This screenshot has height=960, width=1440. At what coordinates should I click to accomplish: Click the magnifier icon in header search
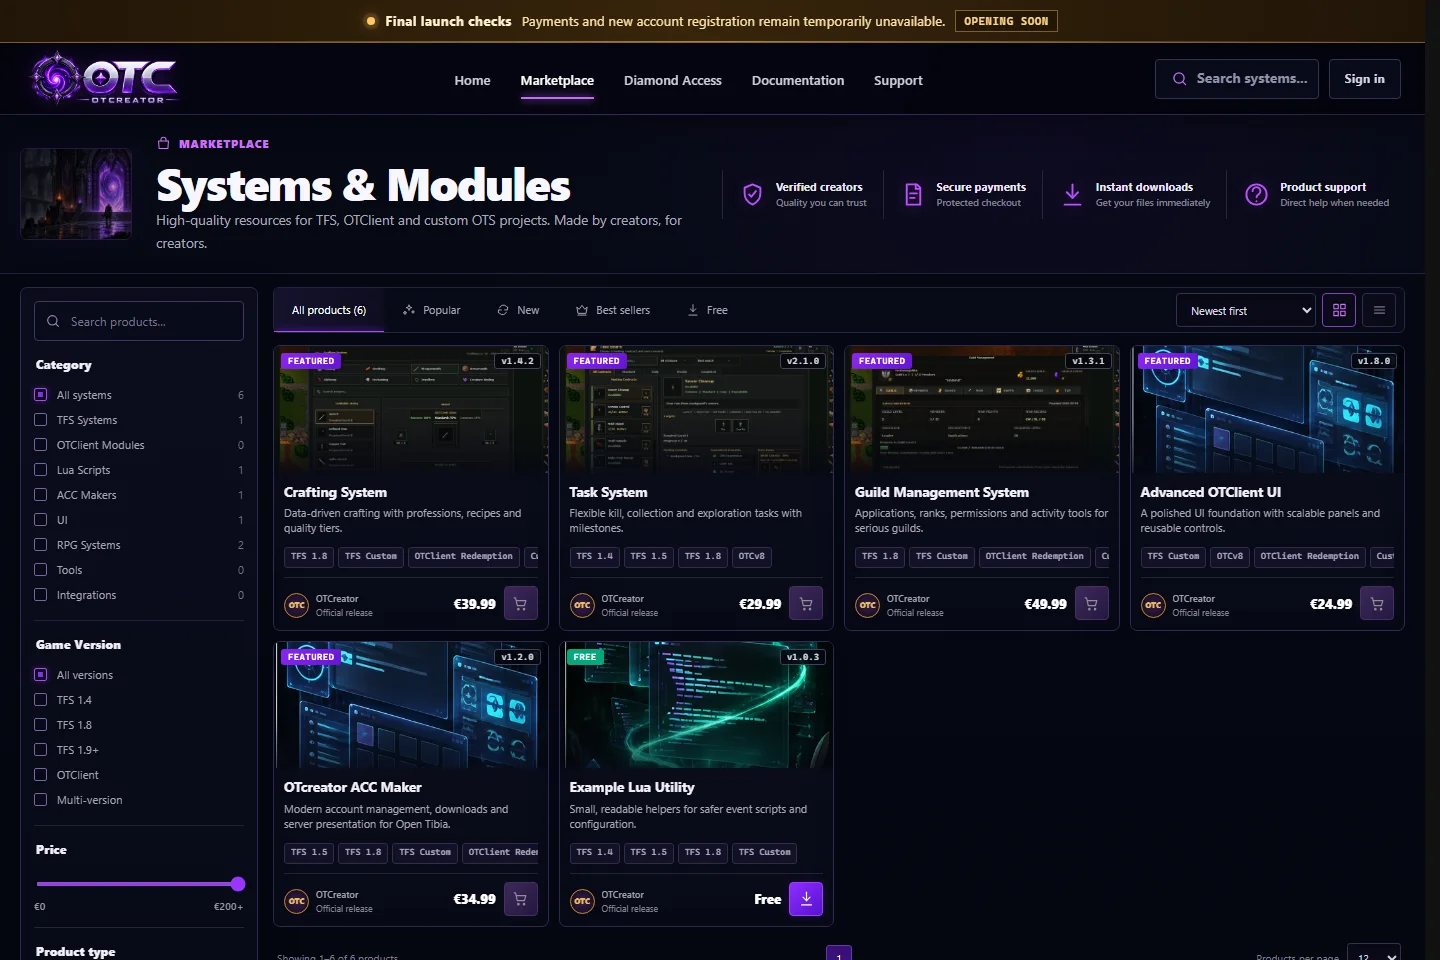[x=1180, y=79]
